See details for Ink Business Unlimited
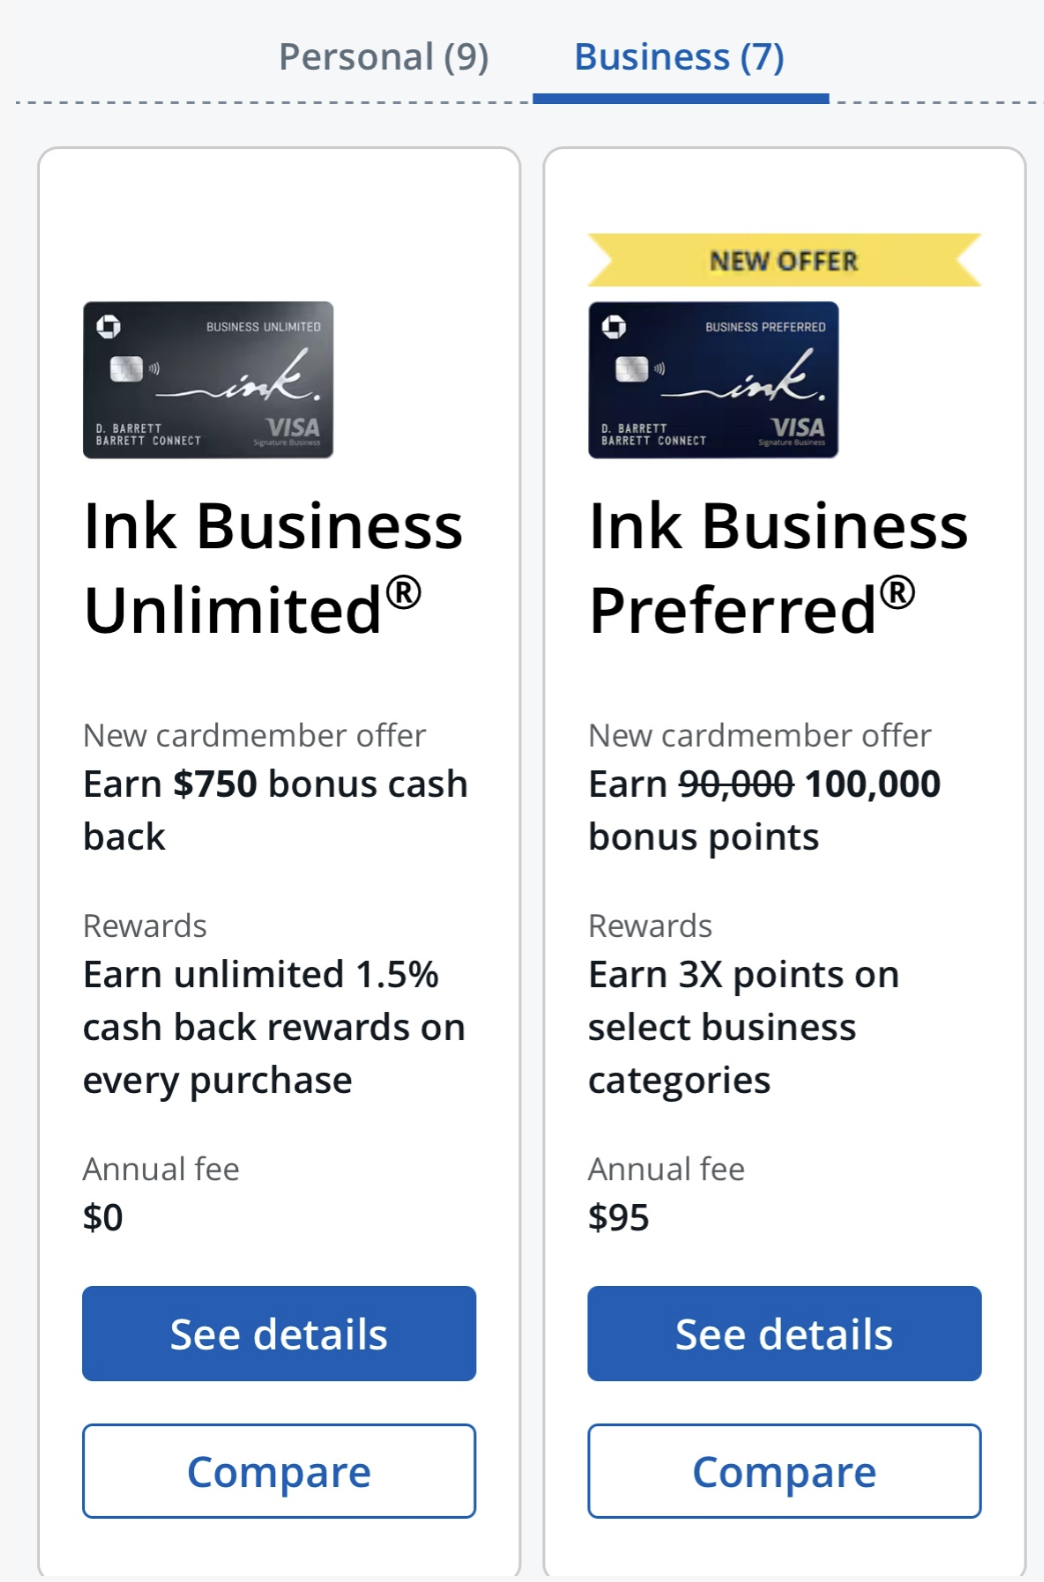Image resolution: width=1044 pixels, height=1582 pixels. [x=279, y=1333]
